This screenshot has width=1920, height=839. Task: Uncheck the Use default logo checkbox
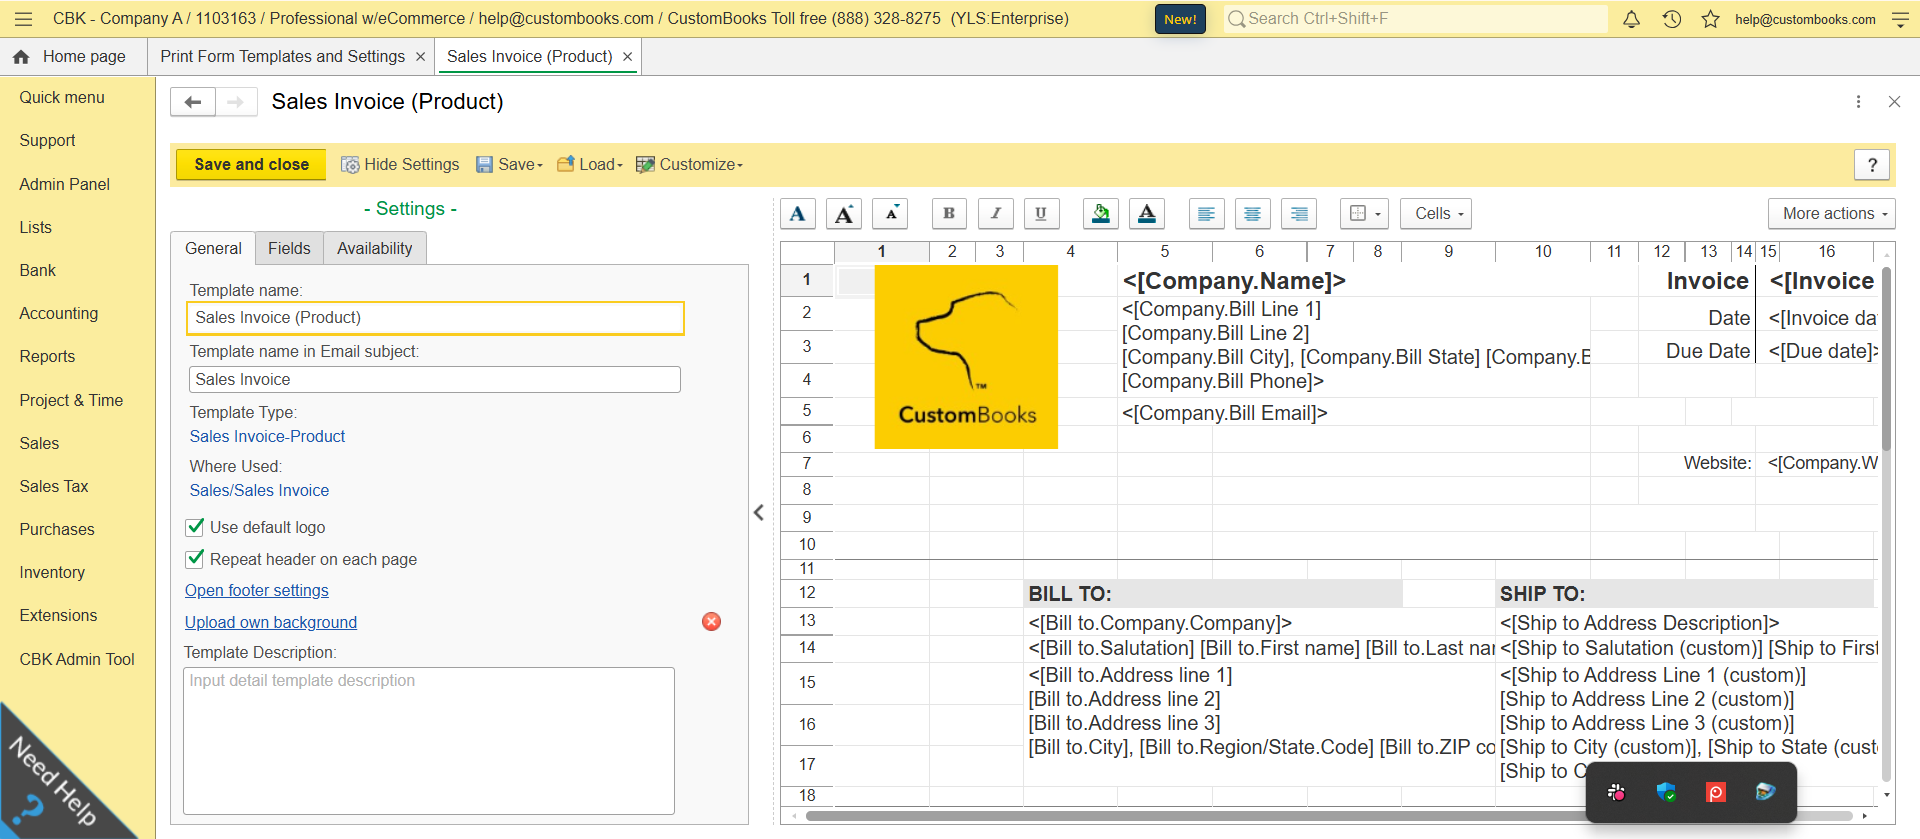pyautogui.click(x=196, y=527)
